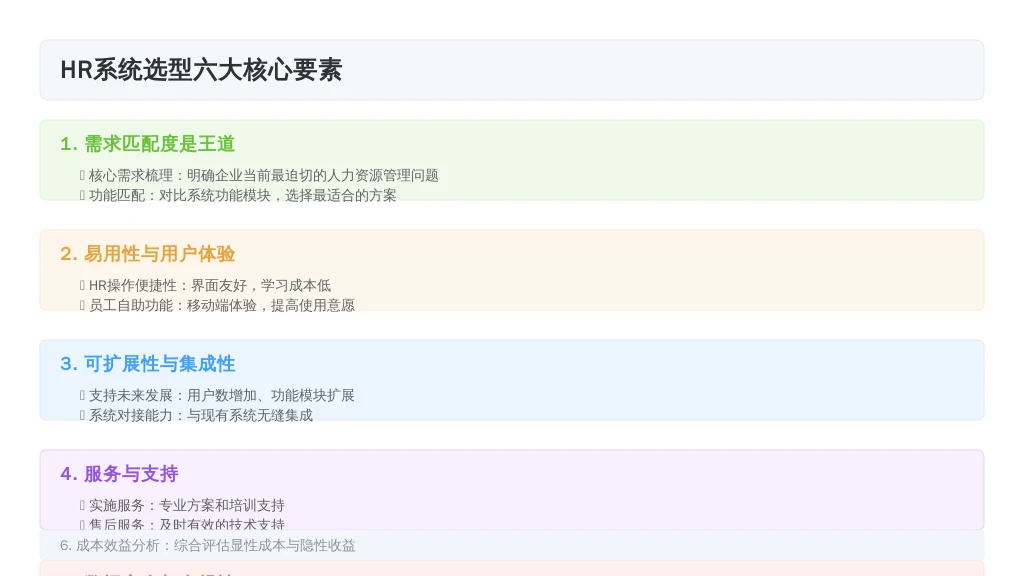Click bullet 支持未来发展：用户数增加、功能模块扩展
This screenshot has height=576, width=1024.
pos(221,396)
